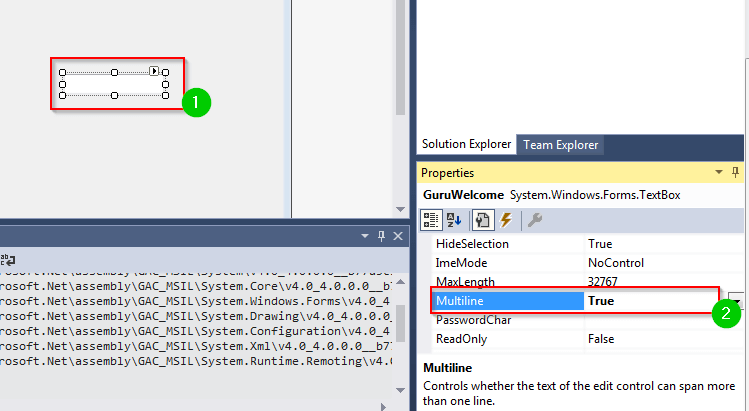Image resolution: width=749 pixels, height=411 pixels.
Task: Pin the Properties panel
Action: (x=736, y=173)
